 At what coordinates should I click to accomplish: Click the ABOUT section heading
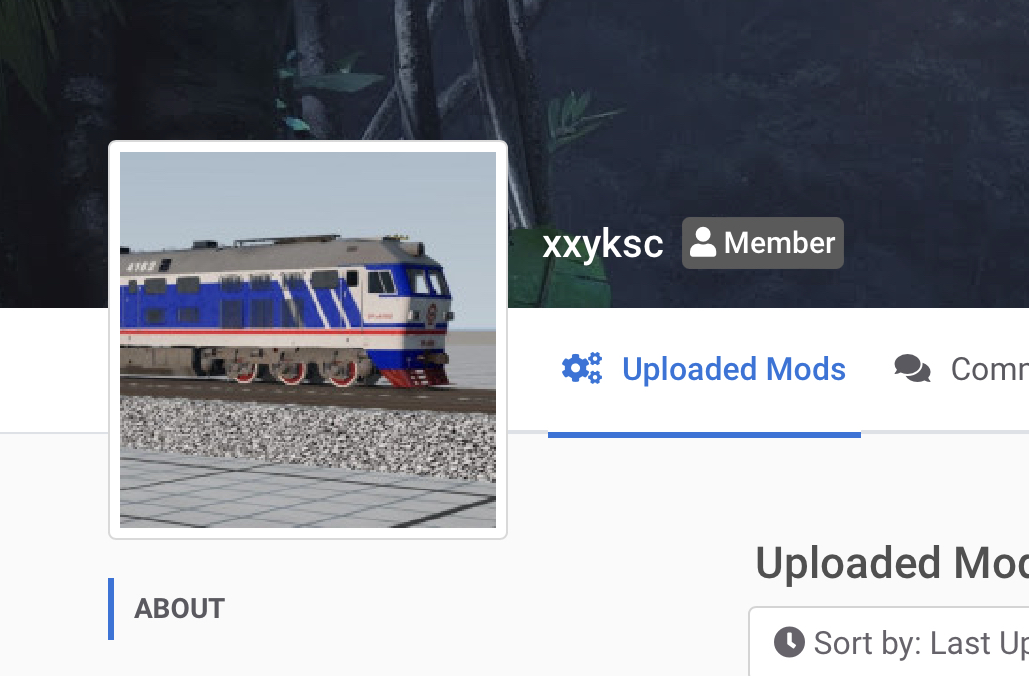pos(179,608)
